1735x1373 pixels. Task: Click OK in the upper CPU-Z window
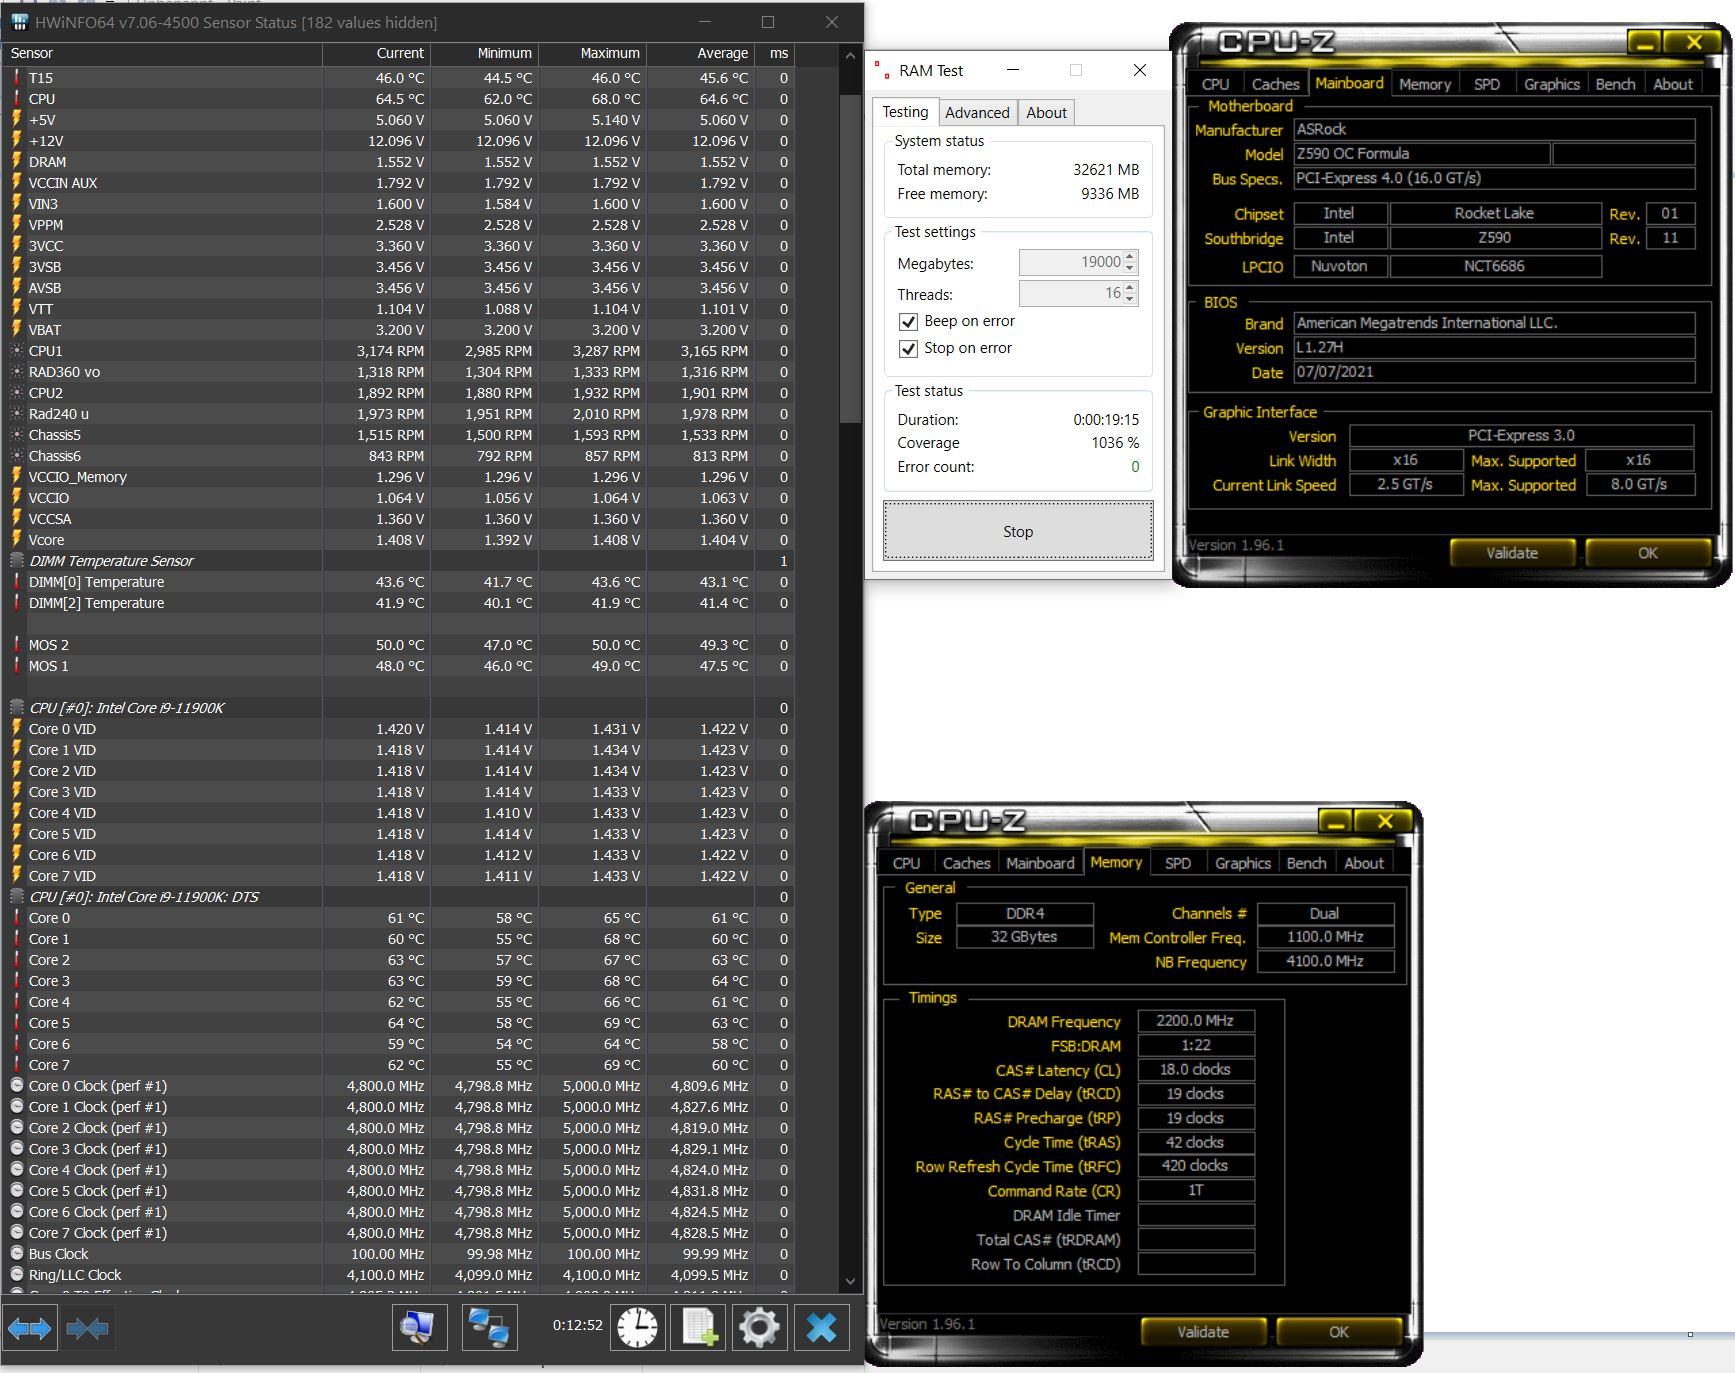click(x=1647, y=553)
